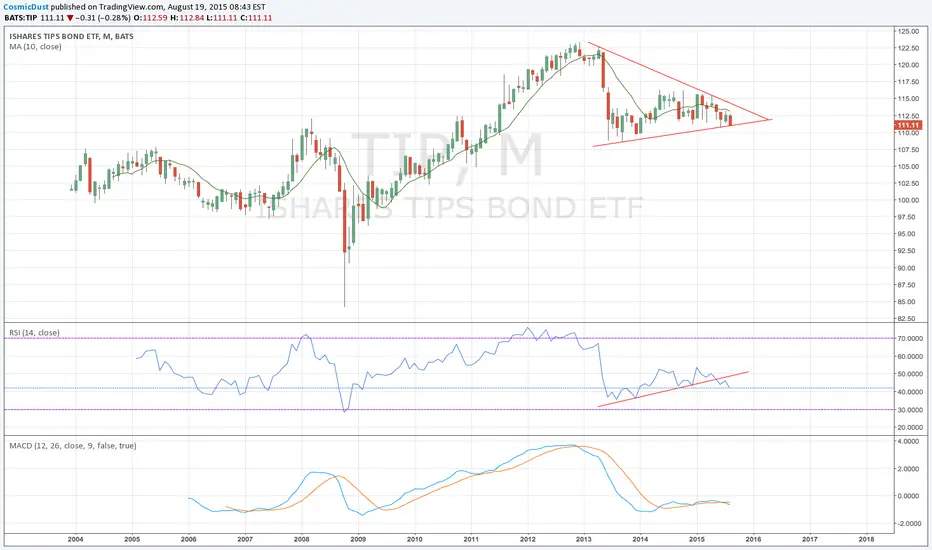Click the 117.50 price axis label
The image size is (932, 550).
pos(909,82)
